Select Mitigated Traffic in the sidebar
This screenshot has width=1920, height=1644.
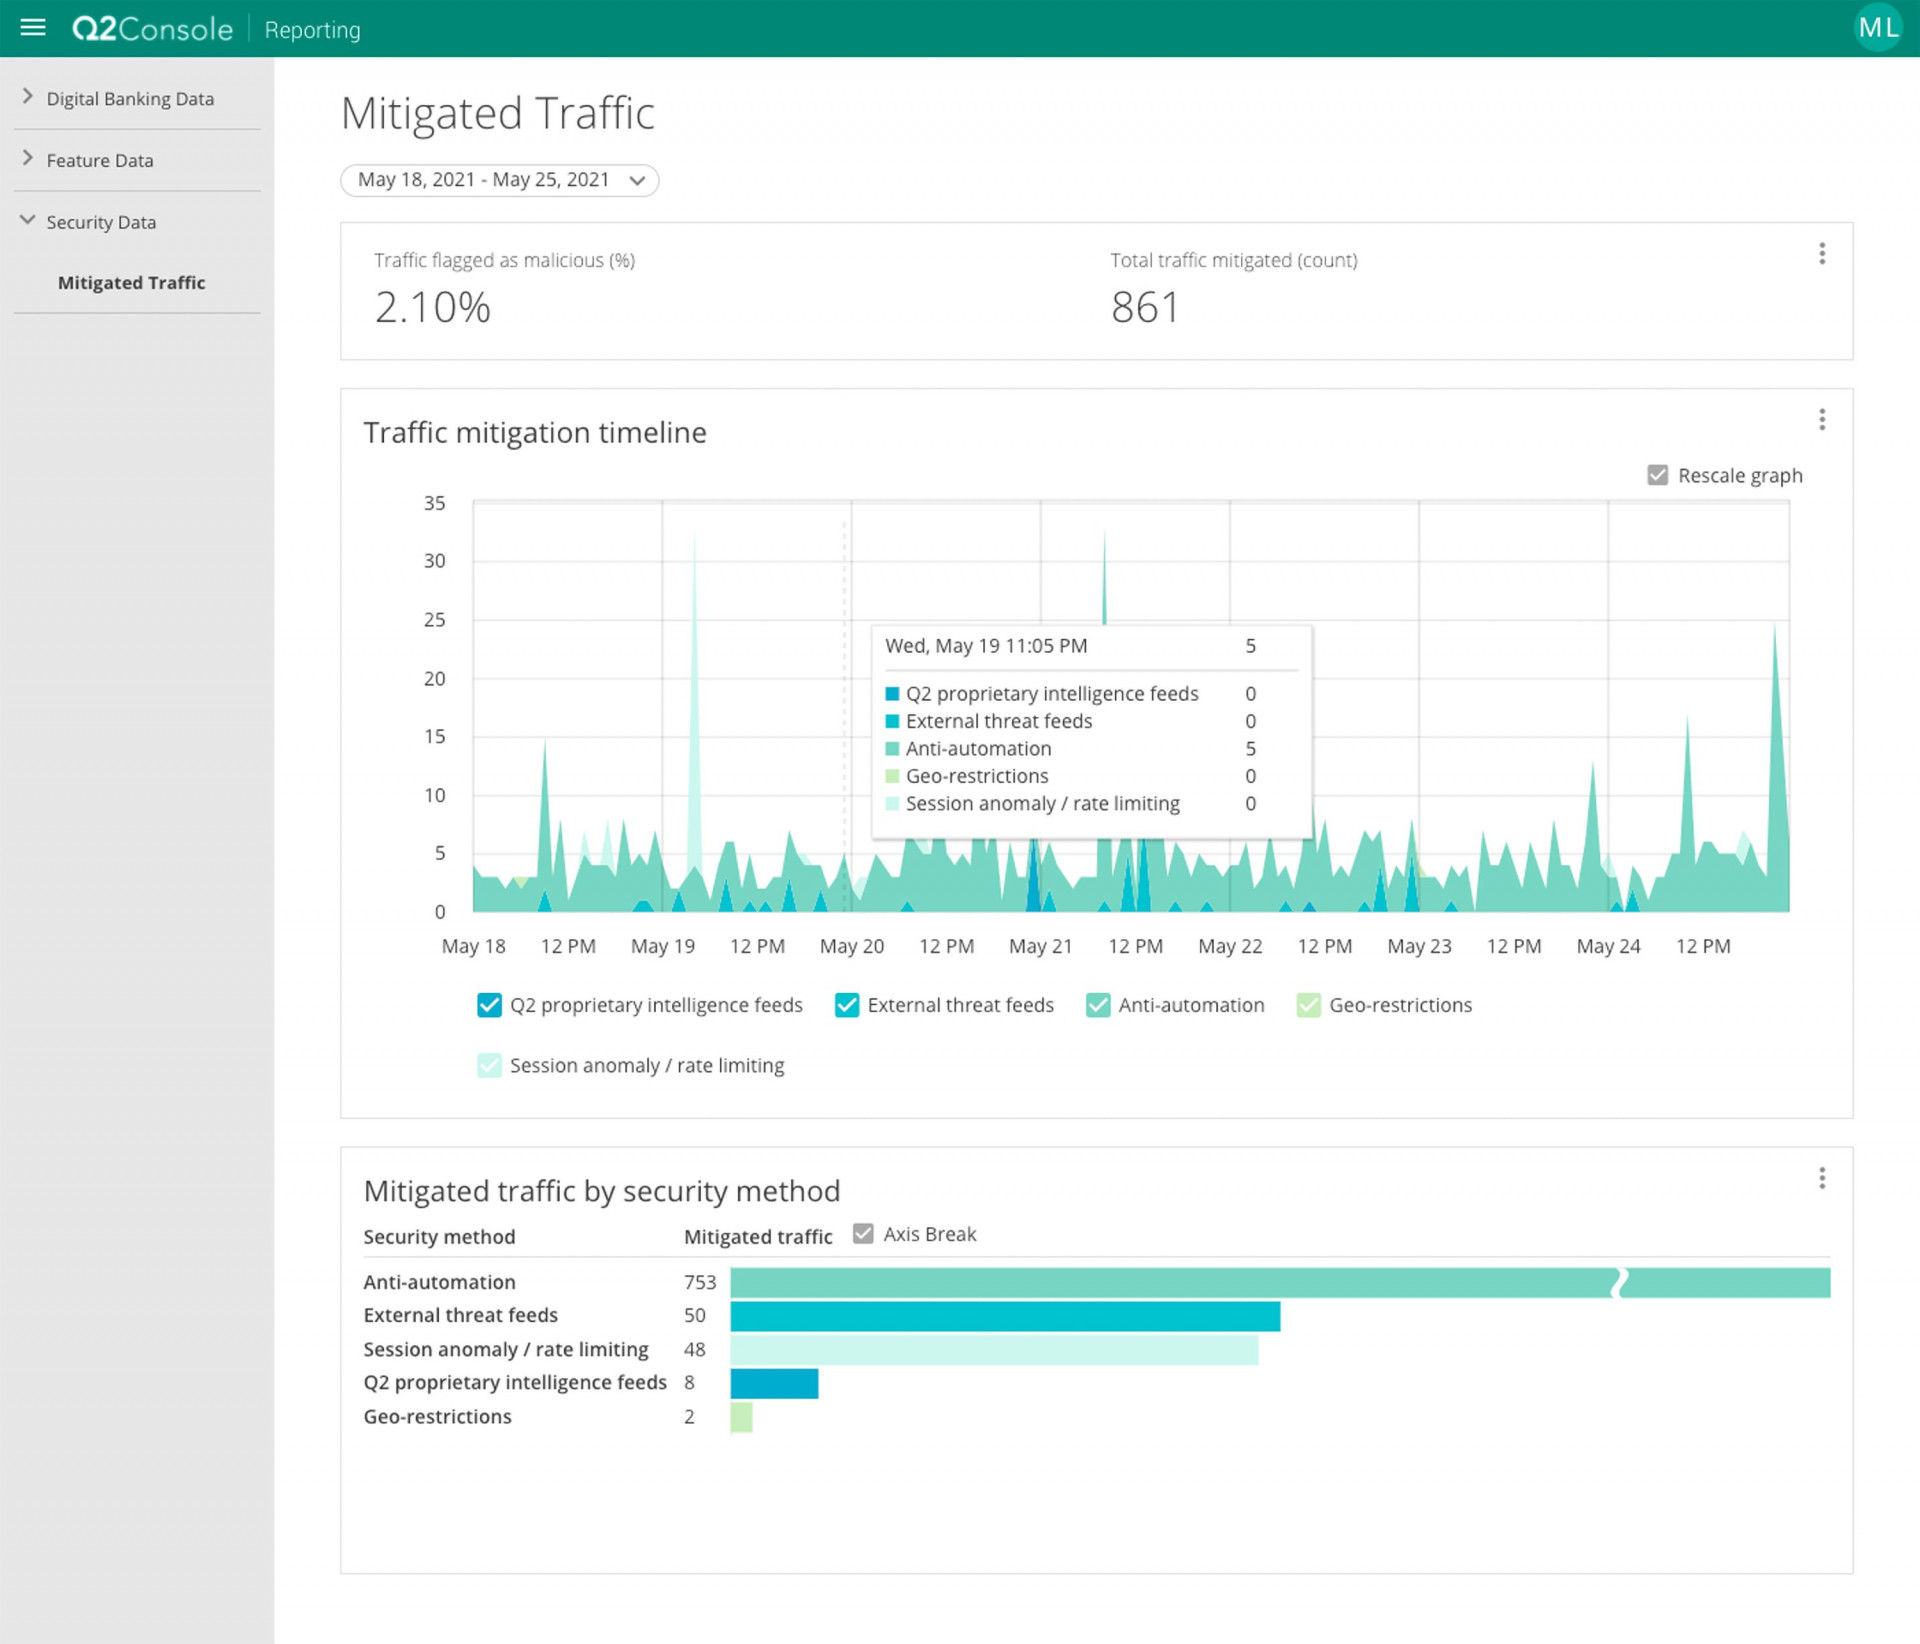[x=131, y=283]
